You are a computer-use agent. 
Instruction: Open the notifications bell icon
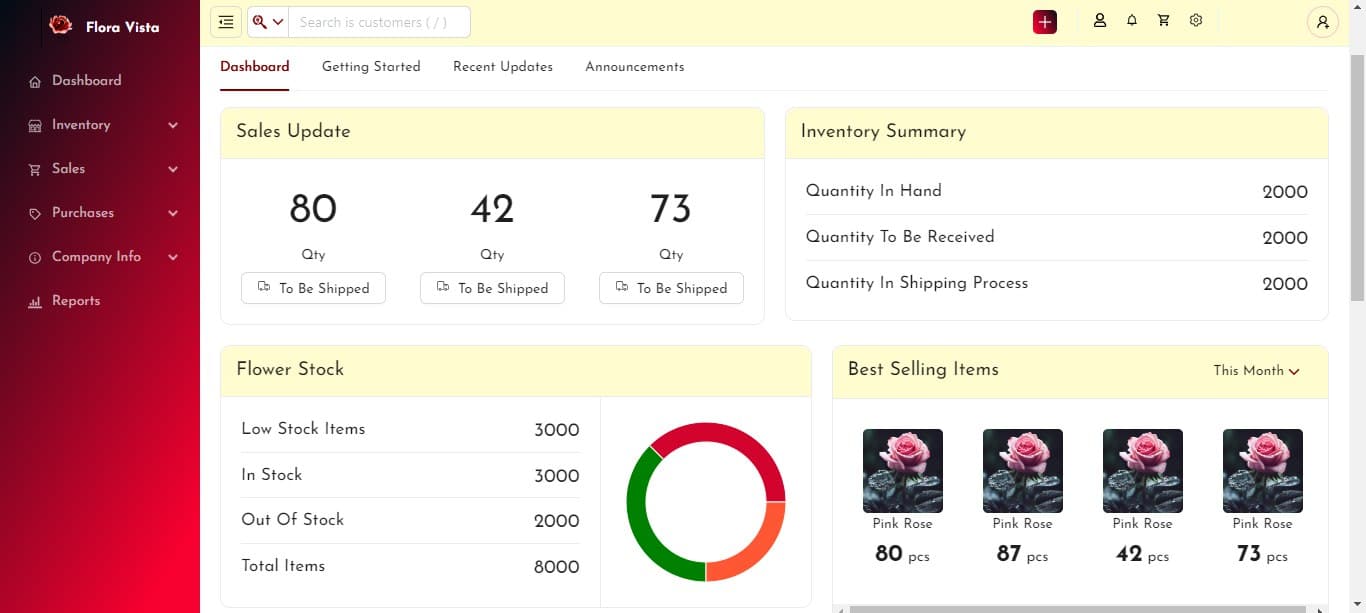1132,21
